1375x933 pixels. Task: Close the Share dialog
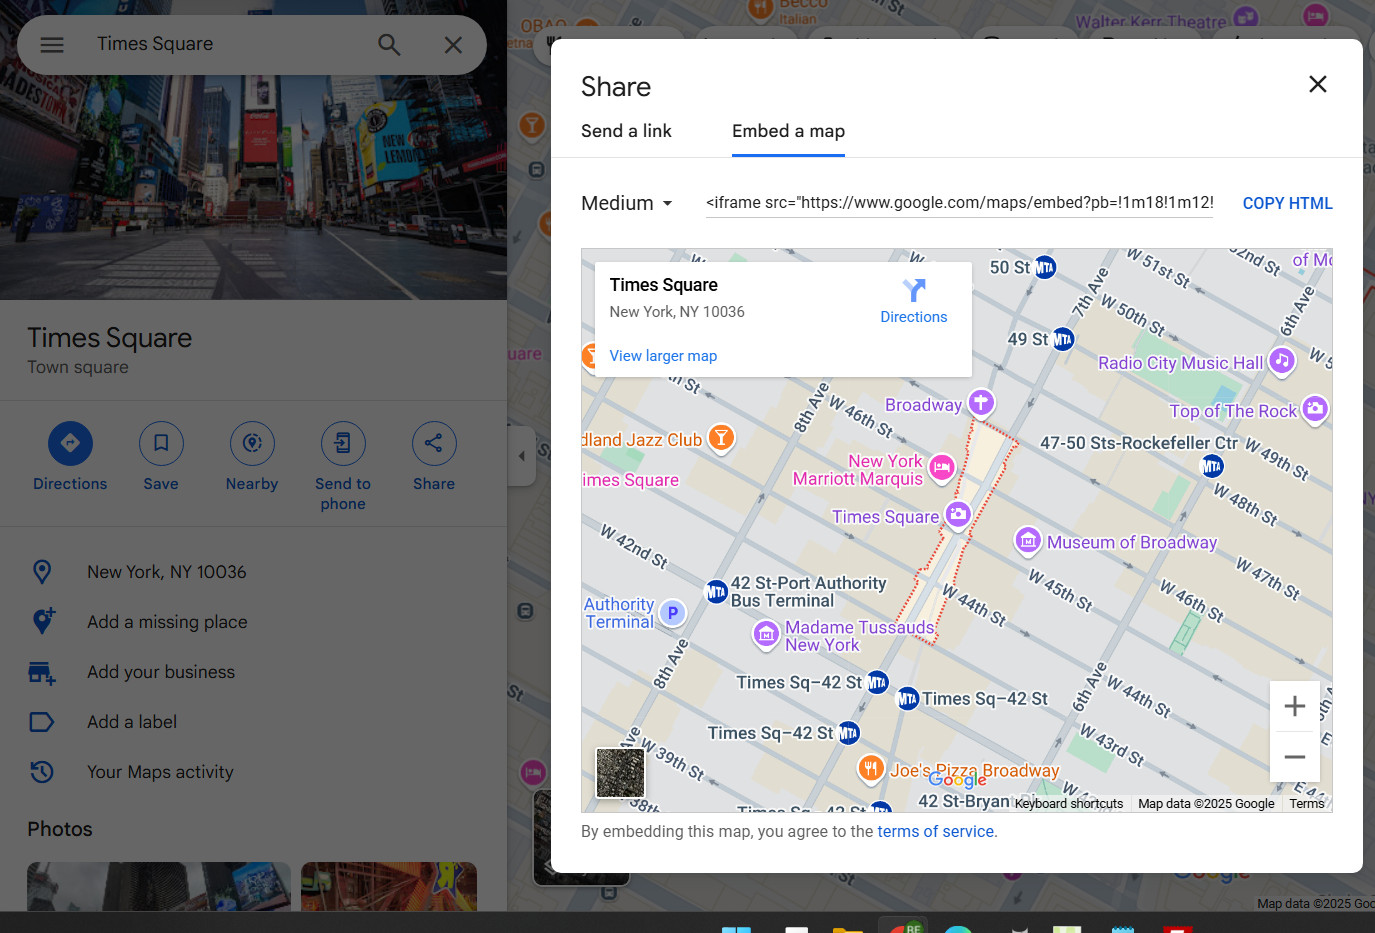pos(1317,84)
